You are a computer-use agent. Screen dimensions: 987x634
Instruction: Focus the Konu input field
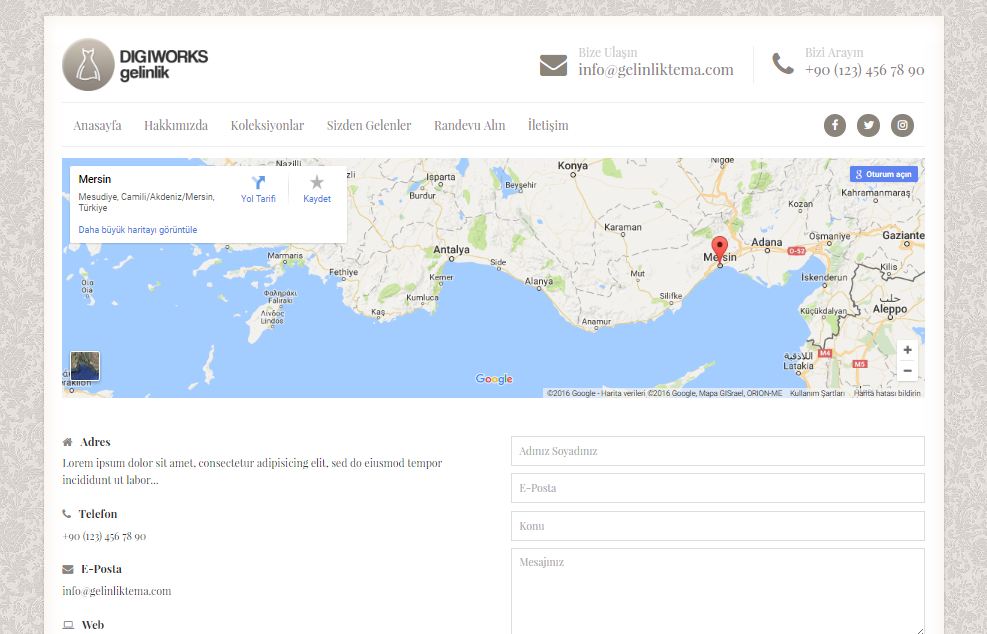718,526
